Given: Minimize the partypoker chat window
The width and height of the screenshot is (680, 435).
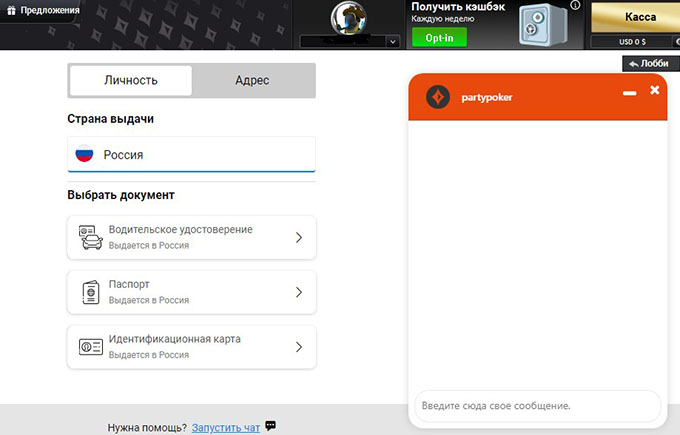Looking at the screenshot, I should click(629, 92).
